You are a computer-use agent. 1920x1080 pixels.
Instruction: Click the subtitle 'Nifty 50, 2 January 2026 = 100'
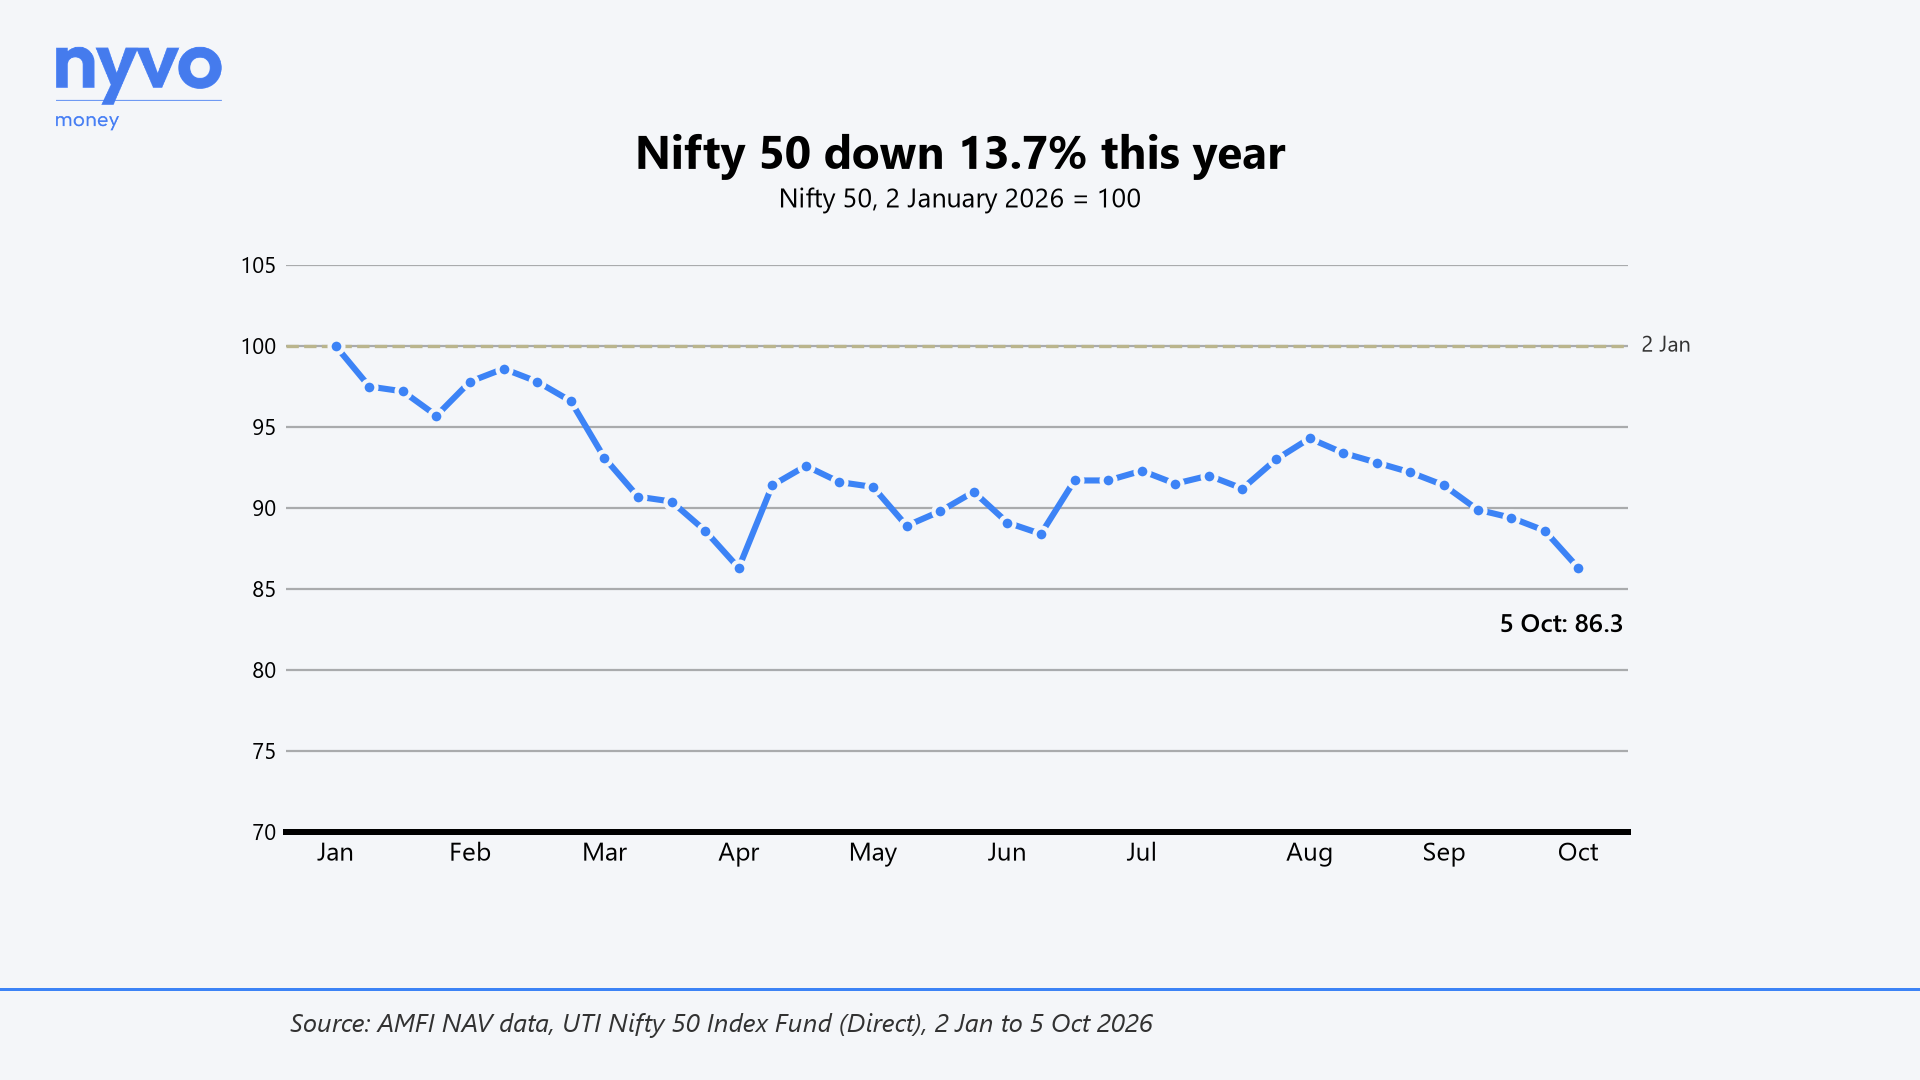pyautogui.click(x=960, y=198)
